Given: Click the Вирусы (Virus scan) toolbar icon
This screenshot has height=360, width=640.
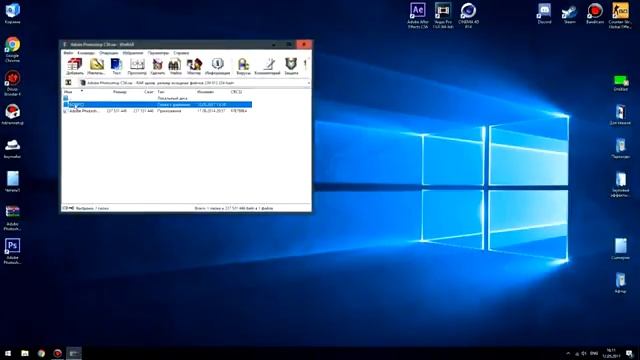Looking at the screenshot, I should (x=244, y=66).
